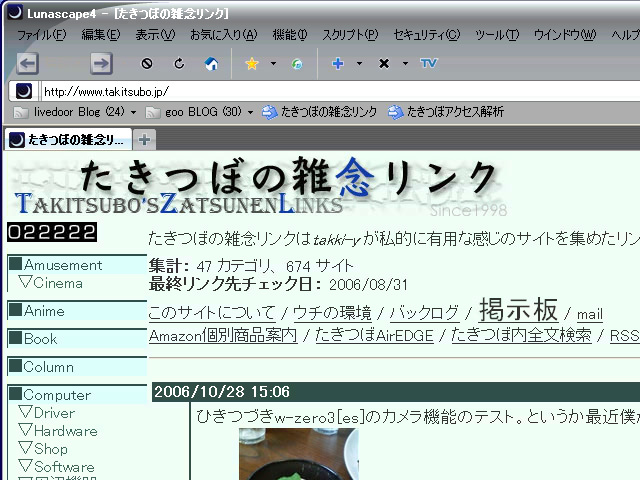Viewport: 640px width, 480px height.
Task: Go to the home page
Action: click(x=210, y=64)
